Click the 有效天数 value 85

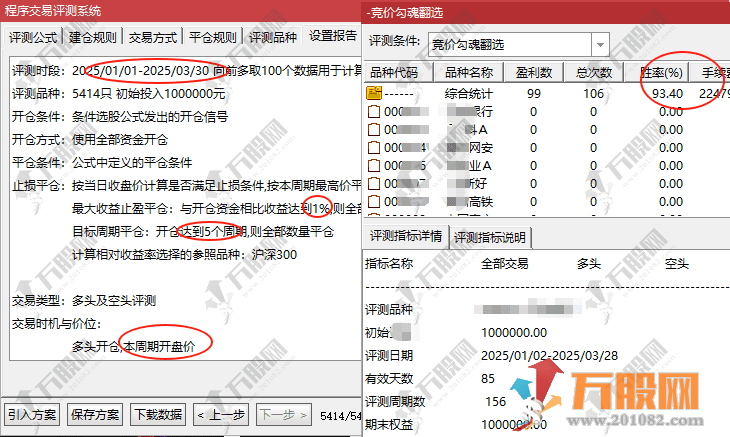(x=488, y=378)
